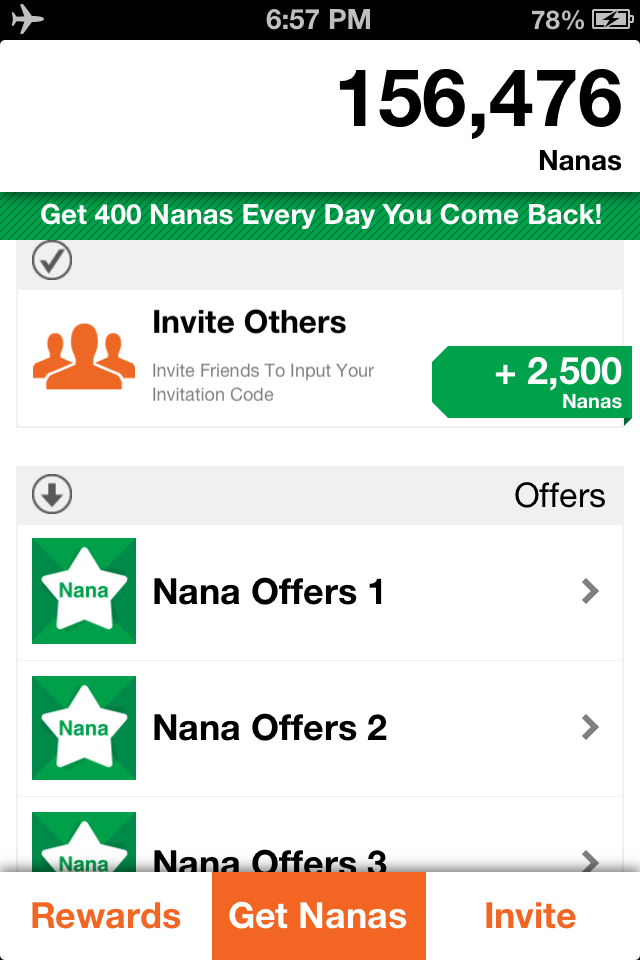Viewport: 640px width, 960px height.
Task: Tap the Get 400 Nanas daily banner
Action: tap(320, 215)
